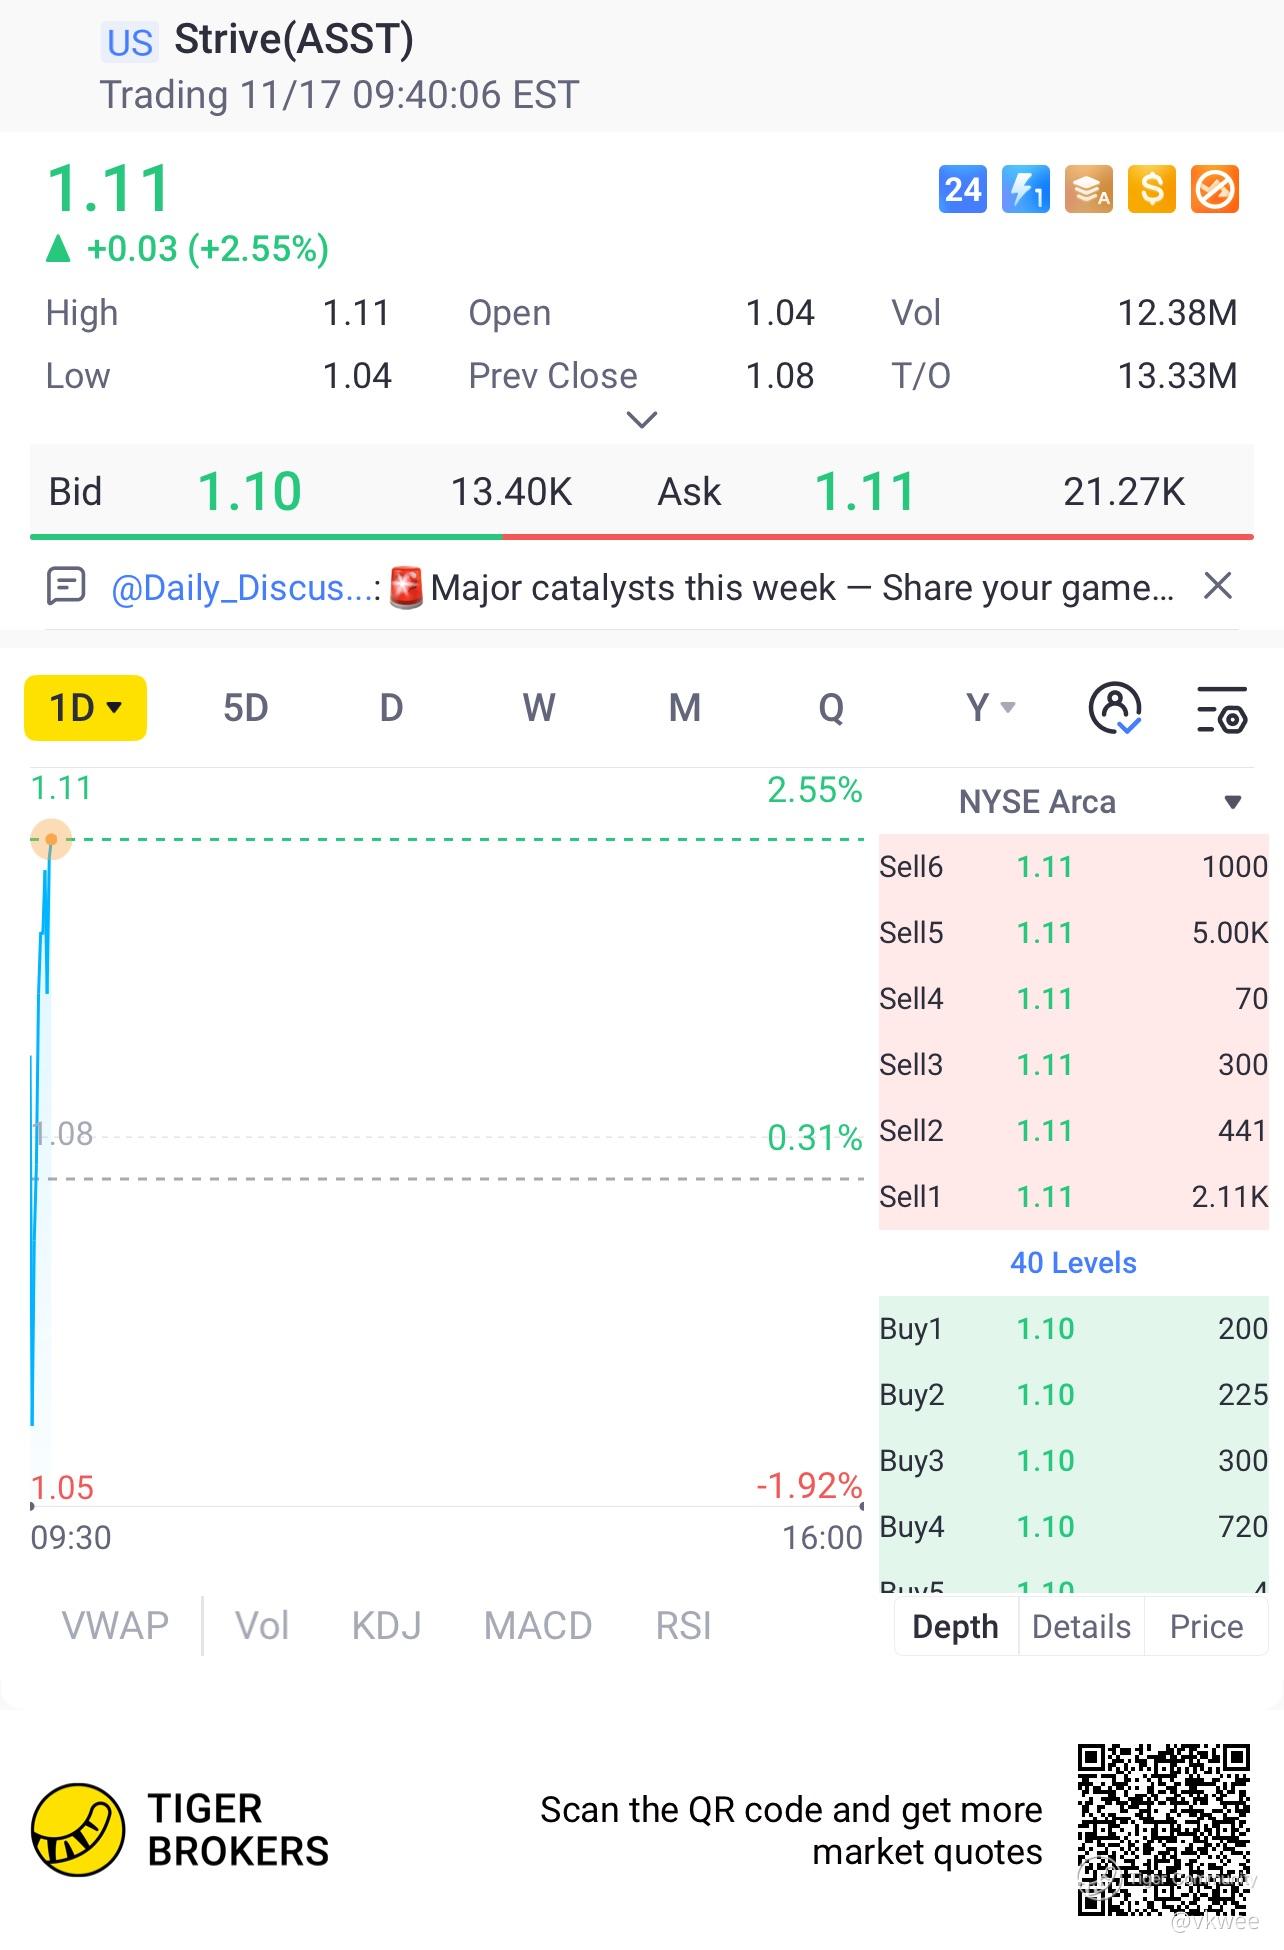
Task: Open the 40 Levels depth link
Action: [x=1073, y=1263]
